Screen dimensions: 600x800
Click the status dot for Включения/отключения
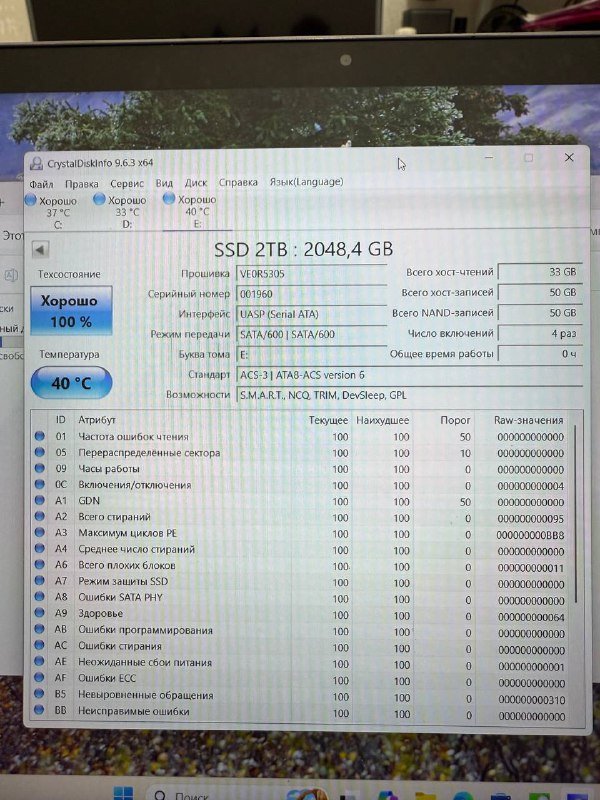(x=39, y=484)
